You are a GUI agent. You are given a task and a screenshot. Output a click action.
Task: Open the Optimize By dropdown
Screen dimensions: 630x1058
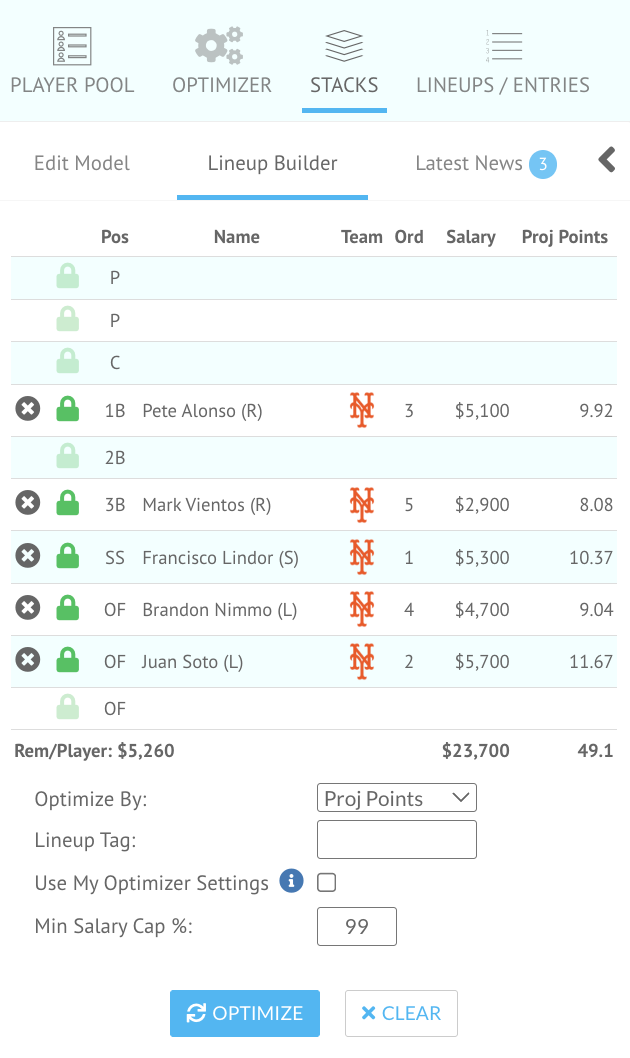tap(397, 798)
